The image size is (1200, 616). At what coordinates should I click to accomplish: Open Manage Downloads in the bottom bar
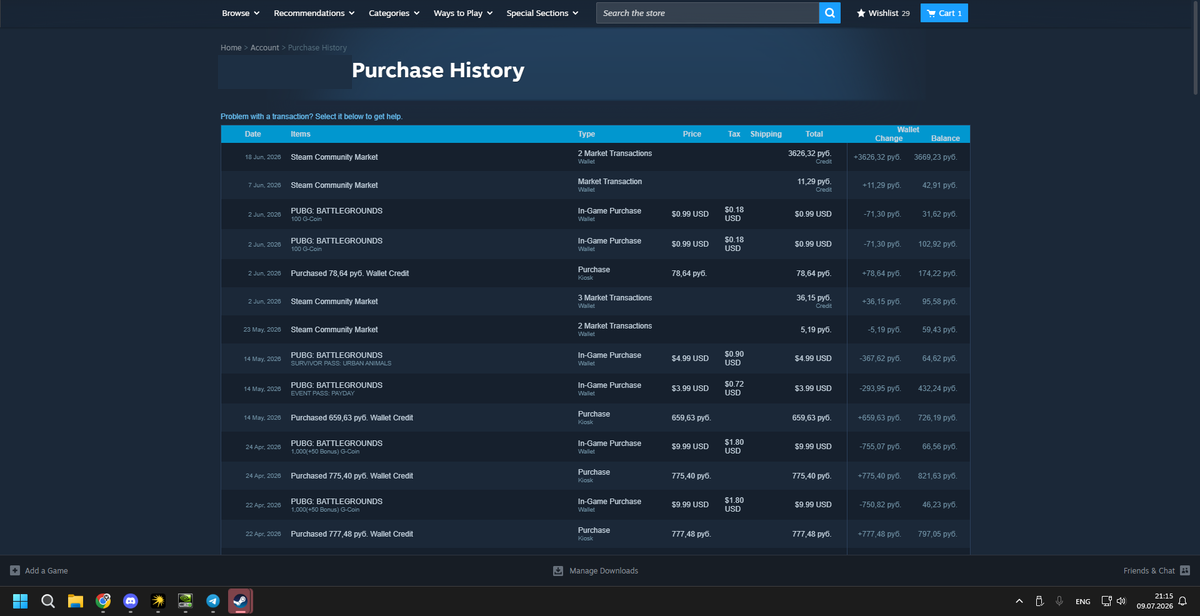click(595, 570)
